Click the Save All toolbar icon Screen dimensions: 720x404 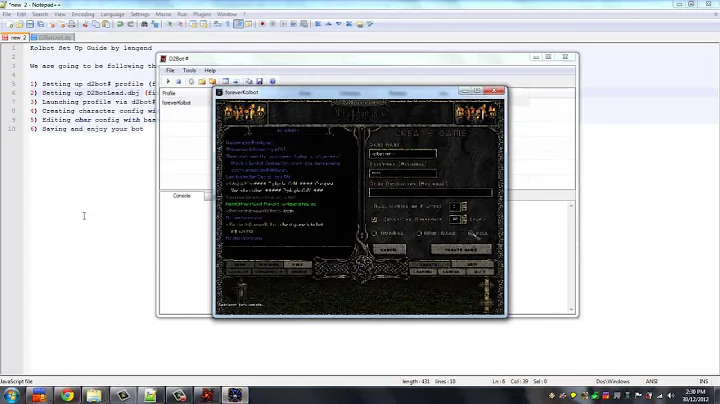pos(40,24)
